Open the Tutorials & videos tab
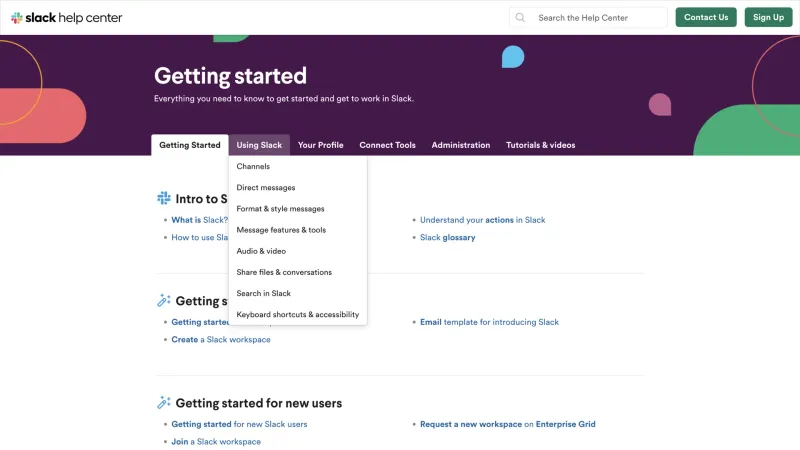Image resolution: width=800 pixels, height=450 pixels. [x=540, y=145]
